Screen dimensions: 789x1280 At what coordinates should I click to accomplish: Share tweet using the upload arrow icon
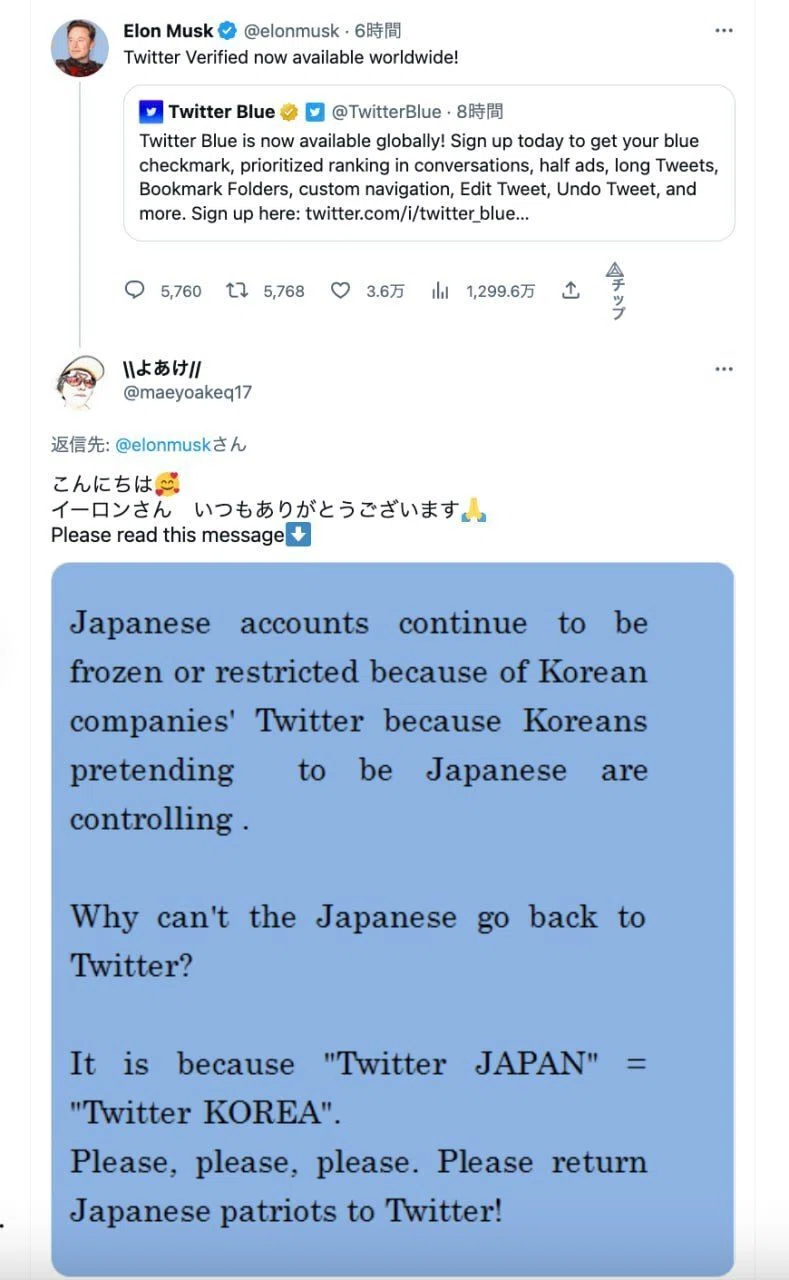pos(571,290)
